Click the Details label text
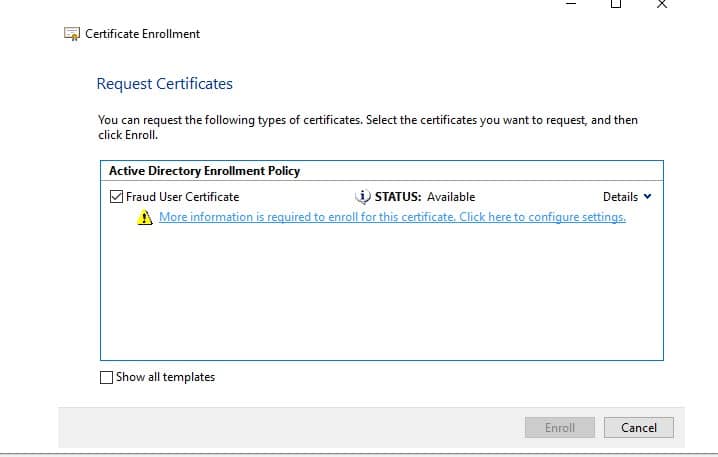Image resolution: width=718 pixels, height=457 pixels. [x=620, y=197]
